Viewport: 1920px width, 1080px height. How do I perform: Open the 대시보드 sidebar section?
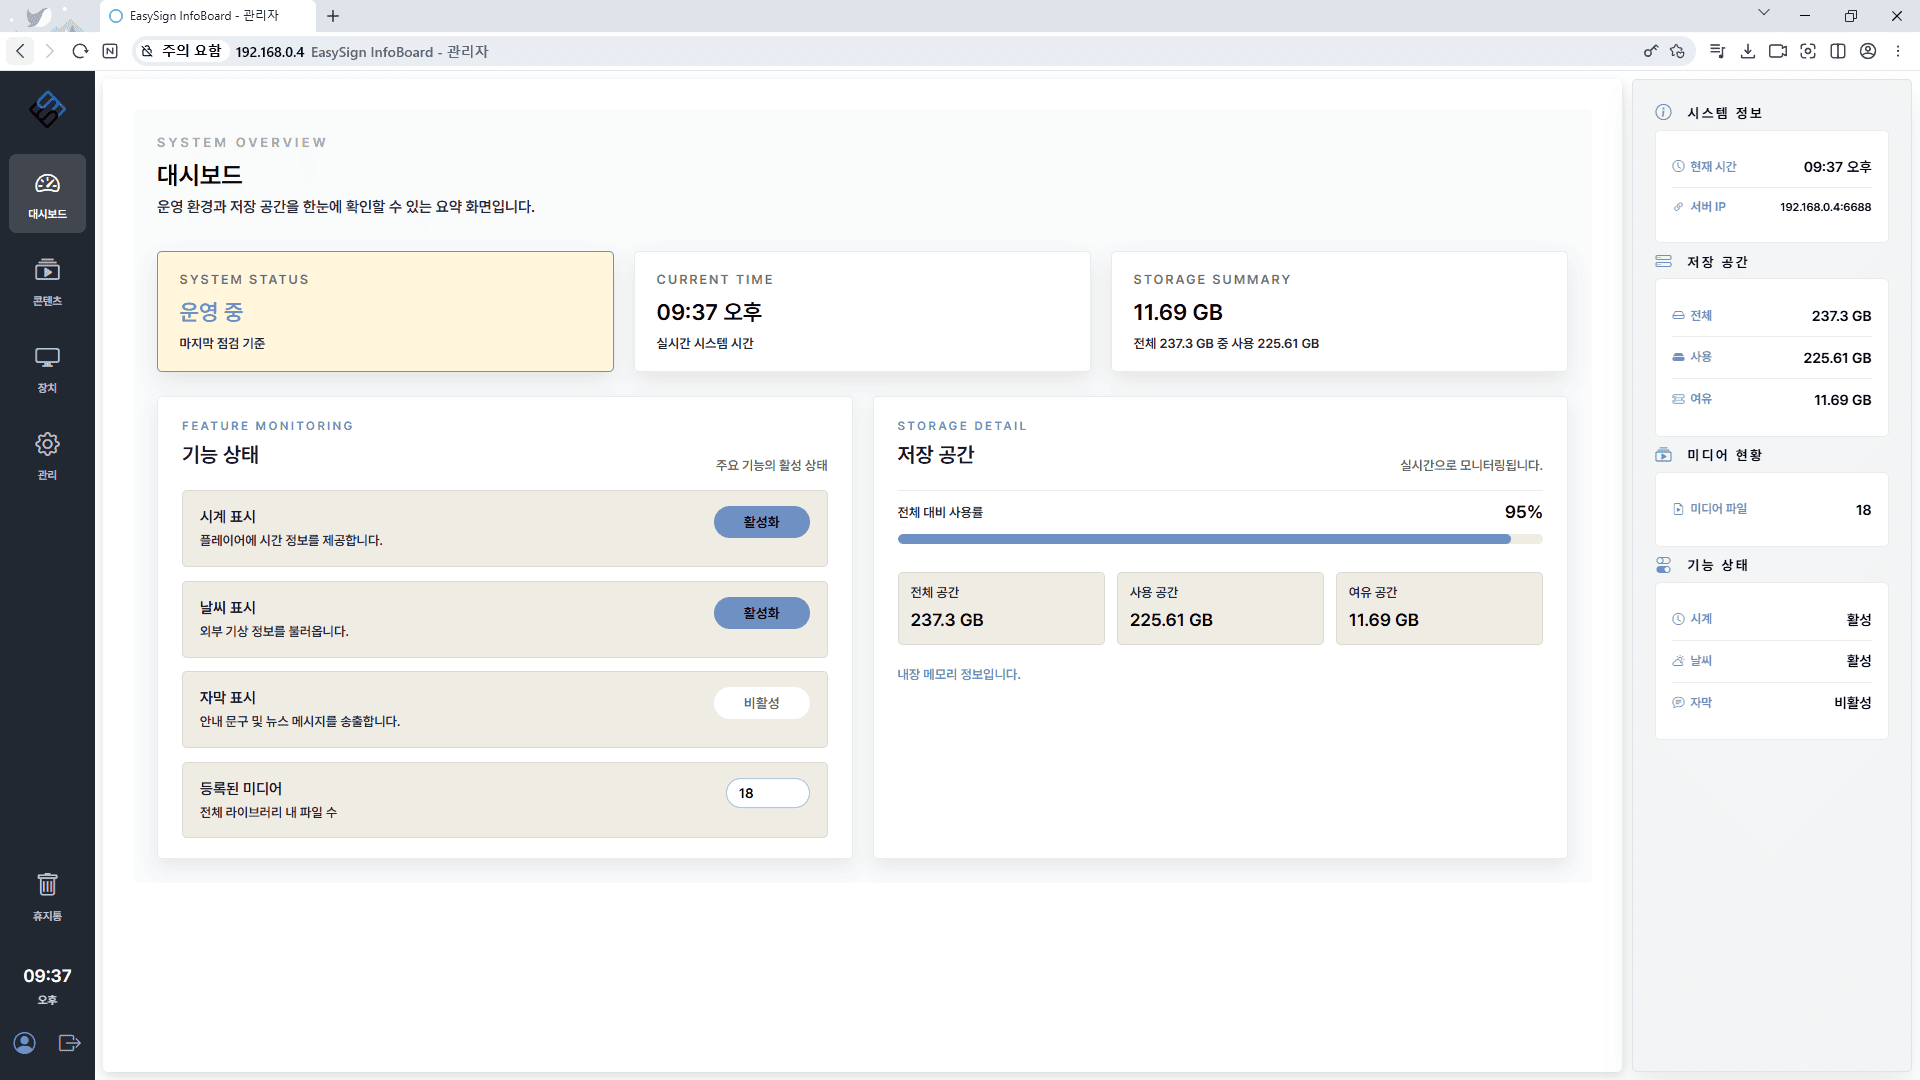[47, 194]
